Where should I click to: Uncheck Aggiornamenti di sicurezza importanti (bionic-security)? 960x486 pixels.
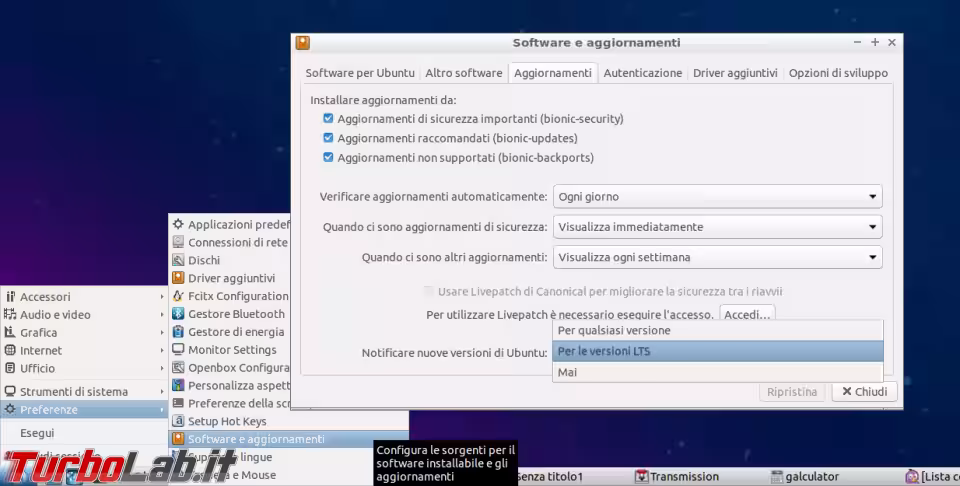(x=328, y=118)
